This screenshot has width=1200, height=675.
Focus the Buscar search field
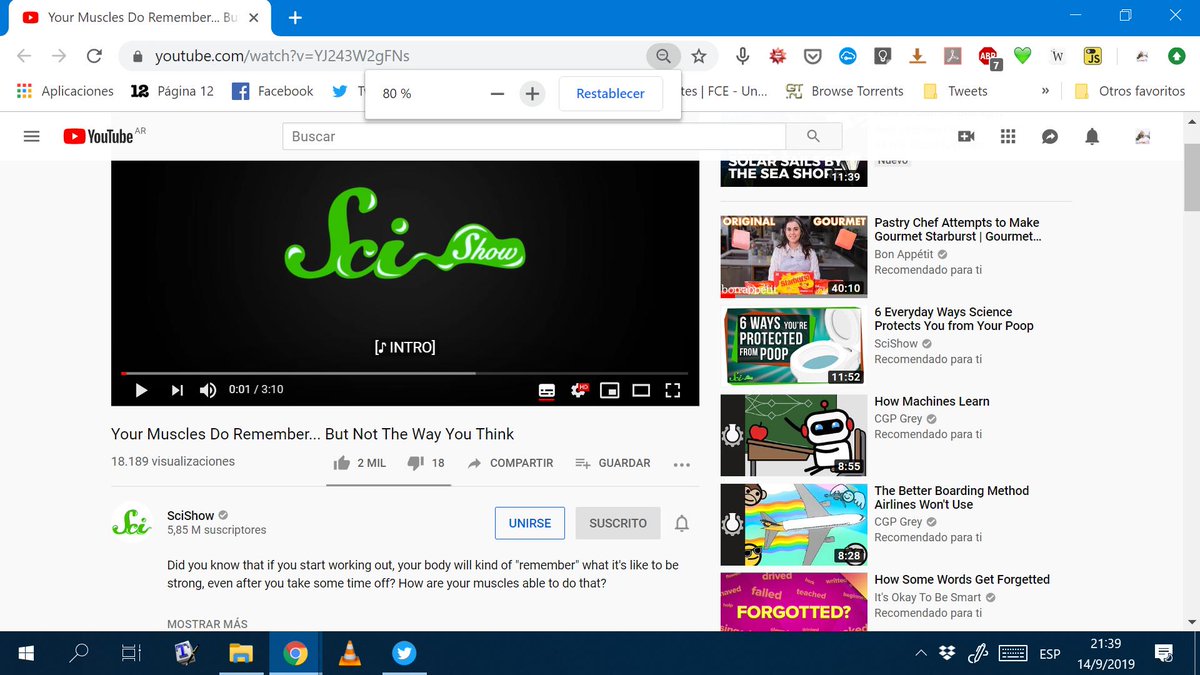pyautogui.click(x=534, y=136)
